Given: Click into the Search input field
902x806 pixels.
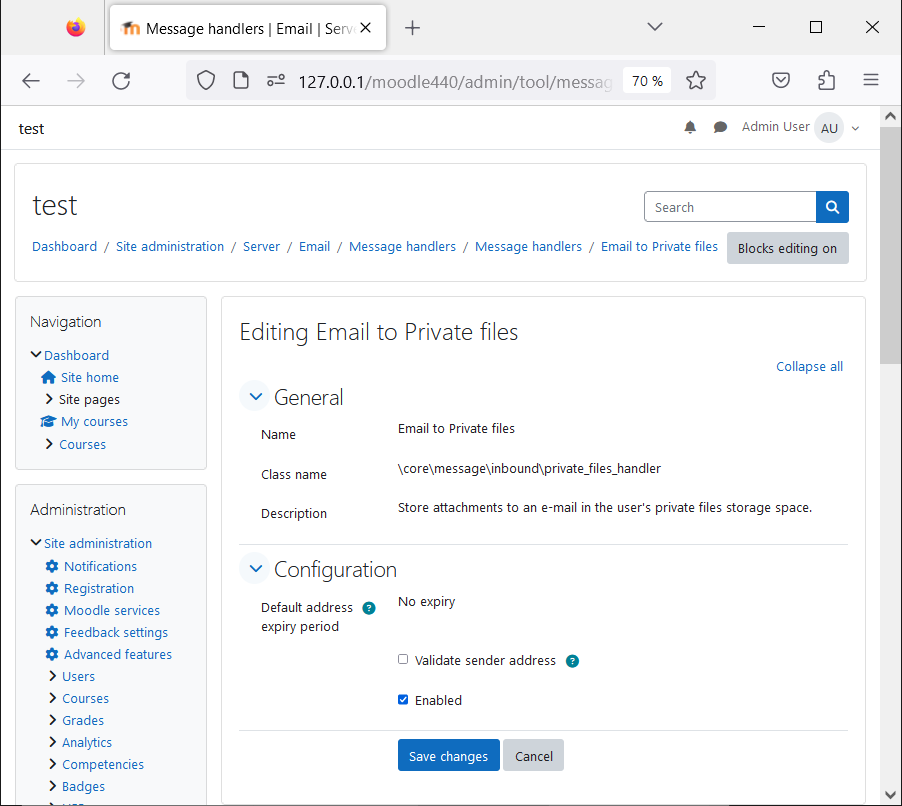Looking at the screenshot, I should click(x=730, y=207).
